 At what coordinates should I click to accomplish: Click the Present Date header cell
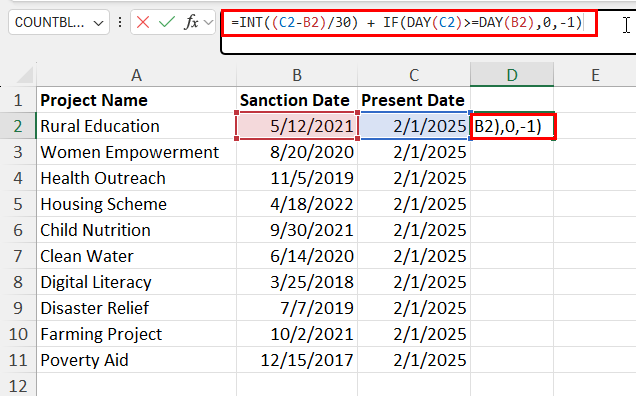click(414, 100)
